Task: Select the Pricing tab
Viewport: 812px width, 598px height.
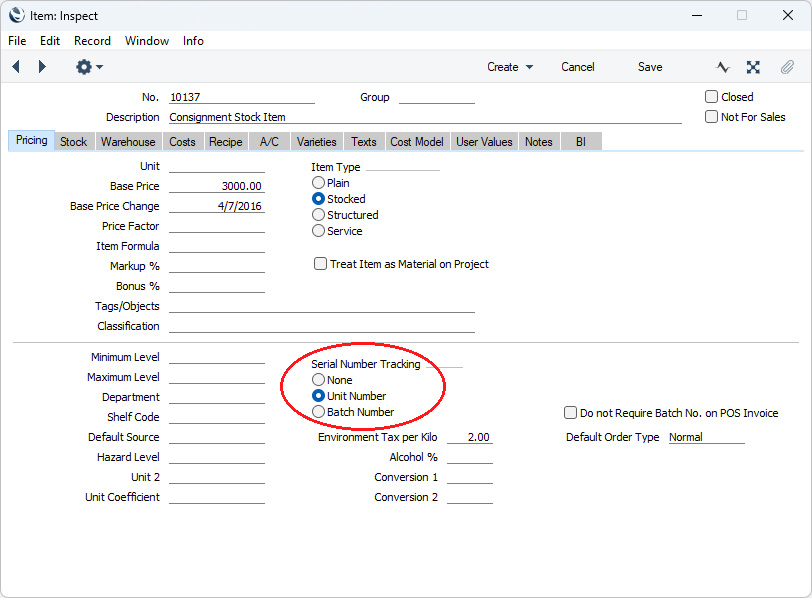Action: pos(32,140)
